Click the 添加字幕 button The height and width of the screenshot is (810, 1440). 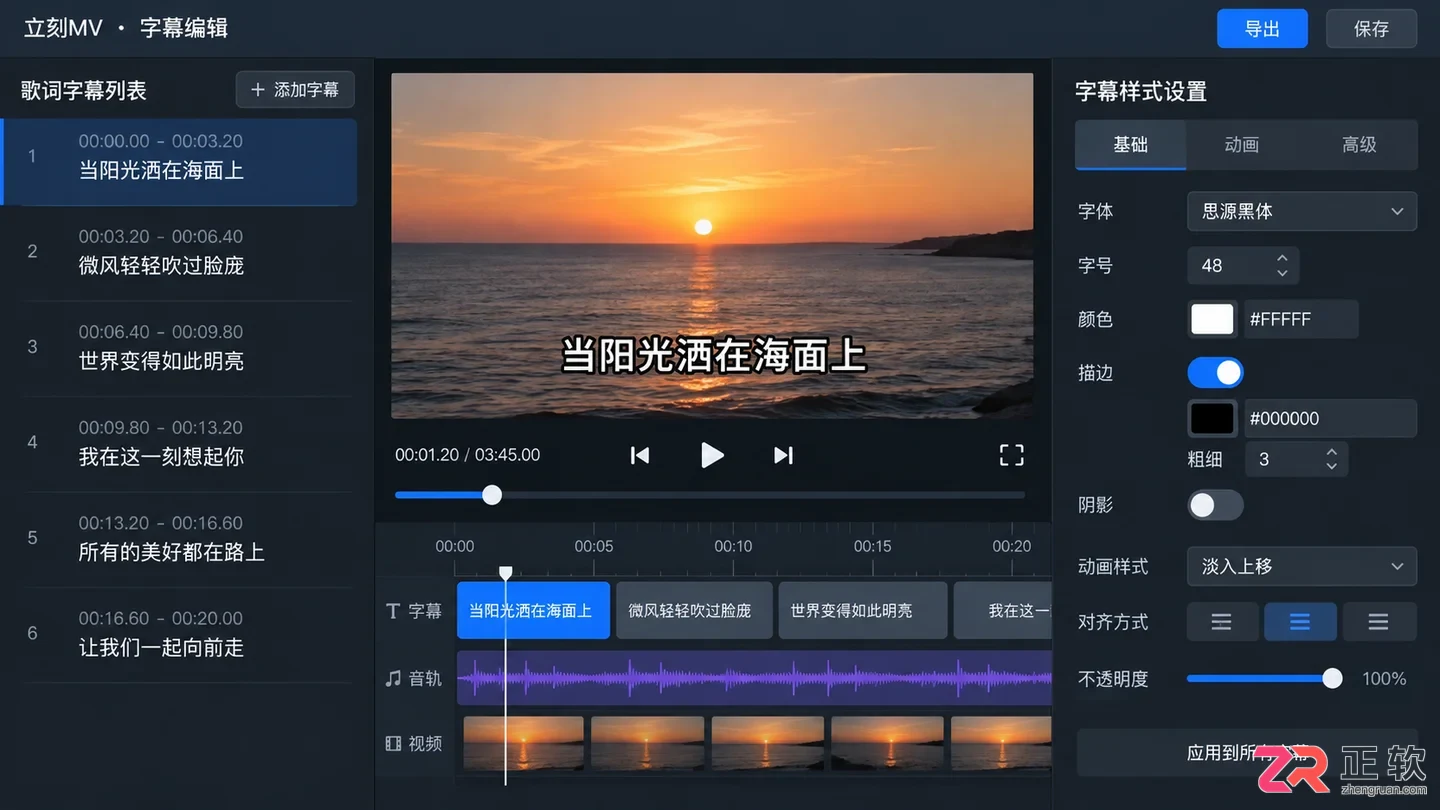pos(295,90)
